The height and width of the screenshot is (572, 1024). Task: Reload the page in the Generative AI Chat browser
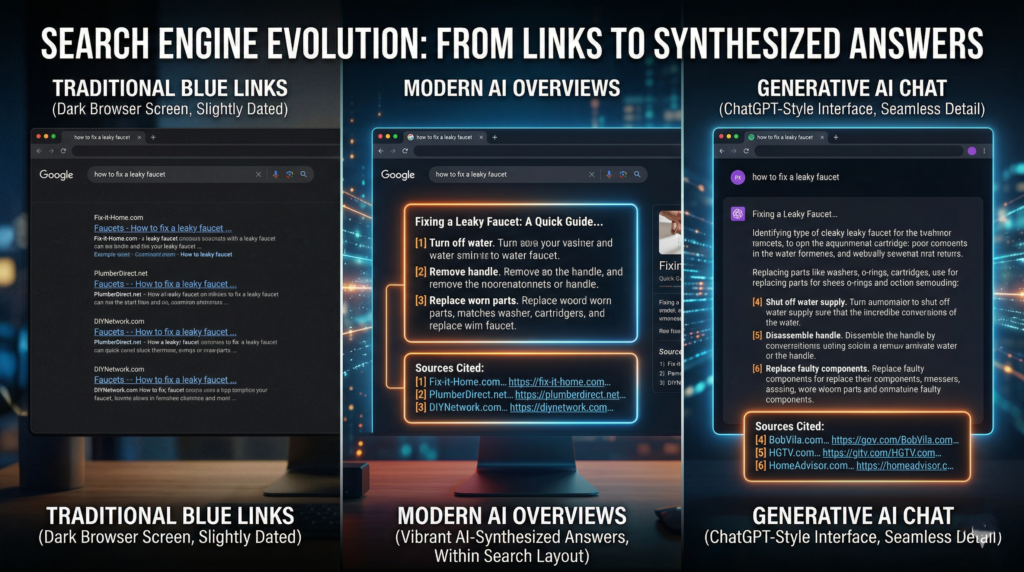click(746, 151)
